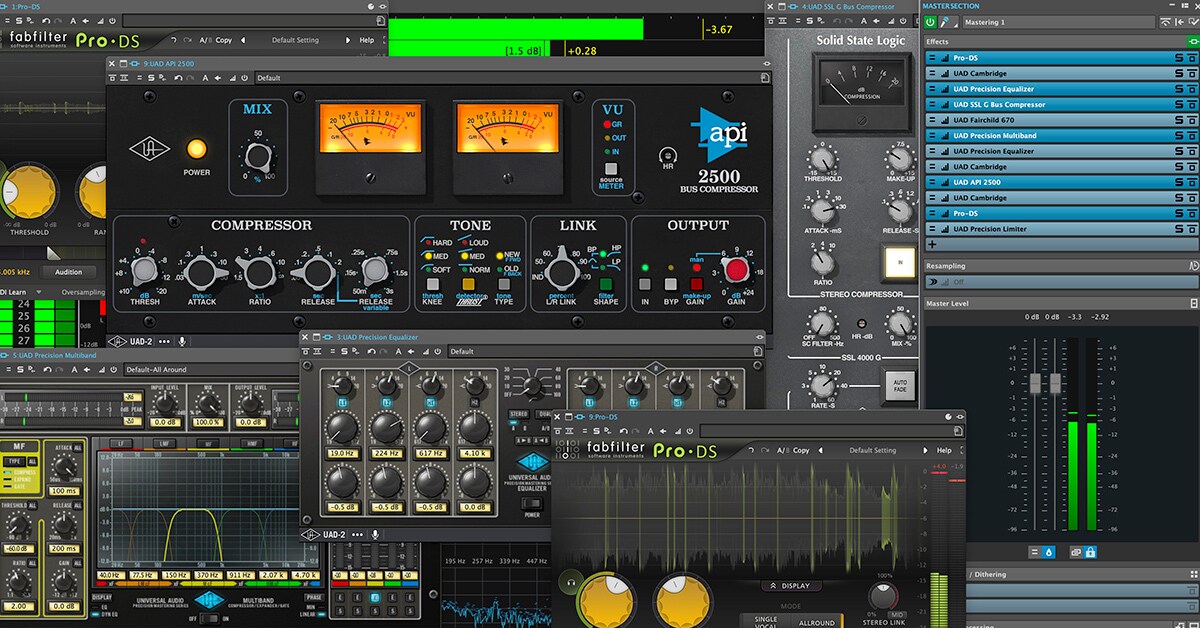1200x628 pixels.
Task: Click API 2500 HR headroom control
Action: pos(666,155)
